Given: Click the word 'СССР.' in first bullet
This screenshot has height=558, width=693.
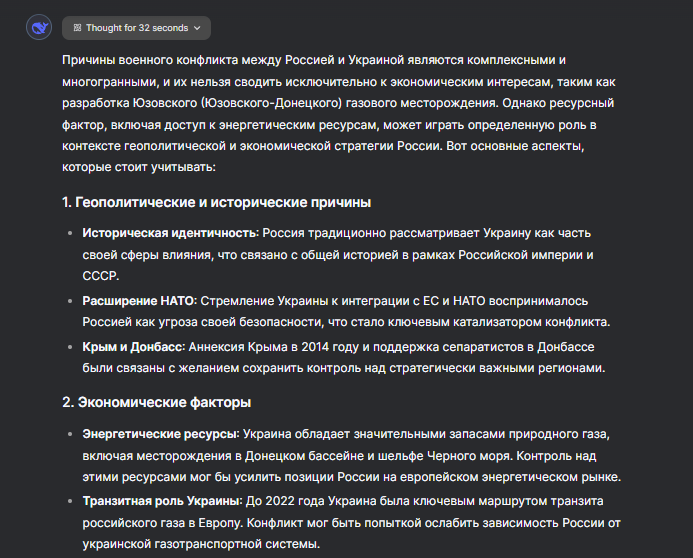Looking at the screenshot, I should pos(101,277).
